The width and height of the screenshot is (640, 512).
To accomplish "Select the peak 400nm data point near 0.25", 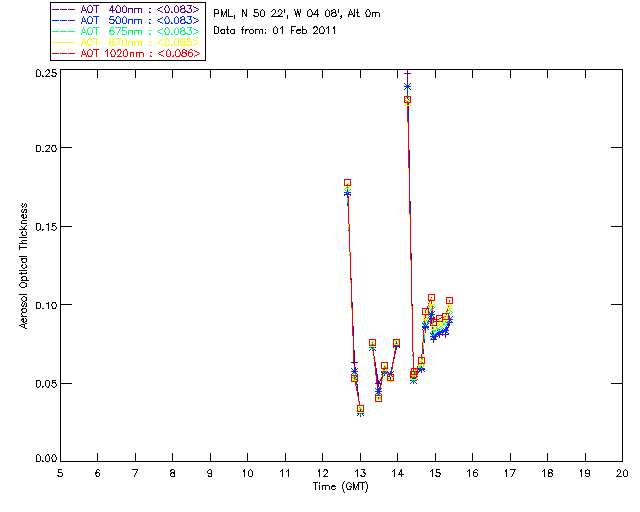I will [x=407, y=73].
